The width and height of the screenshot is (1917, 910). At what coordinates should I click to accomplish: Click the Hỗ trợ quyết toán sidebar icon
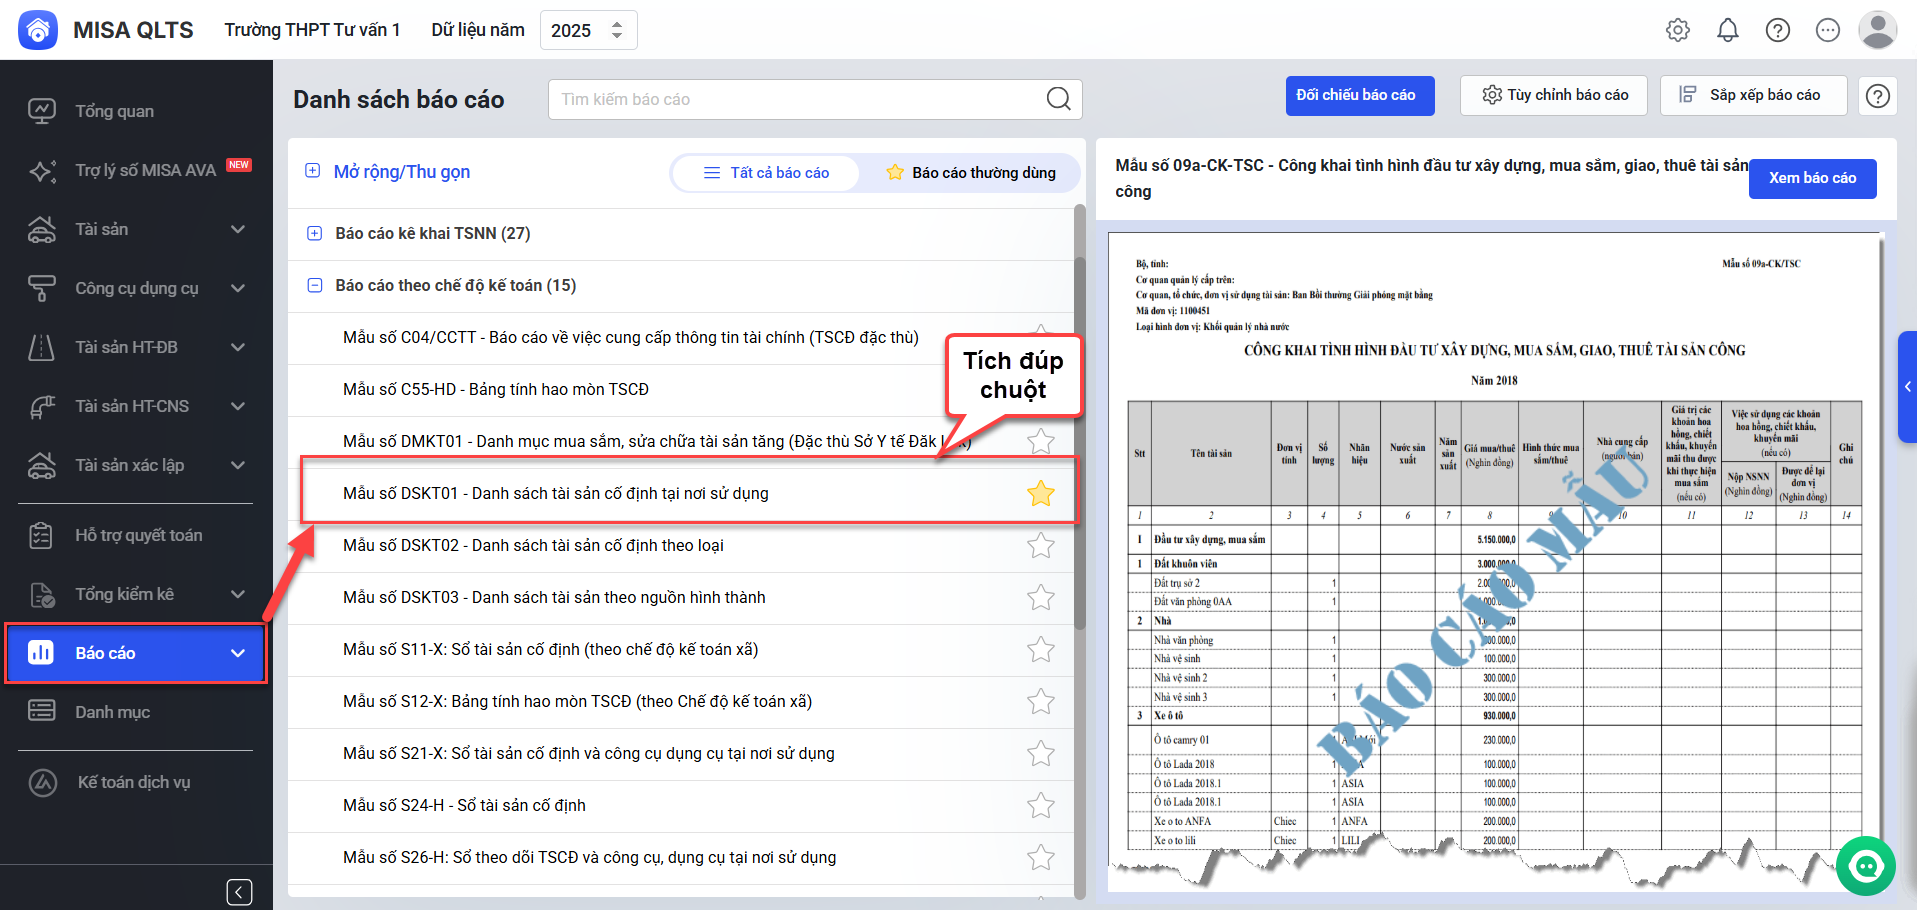click(42, 535)
